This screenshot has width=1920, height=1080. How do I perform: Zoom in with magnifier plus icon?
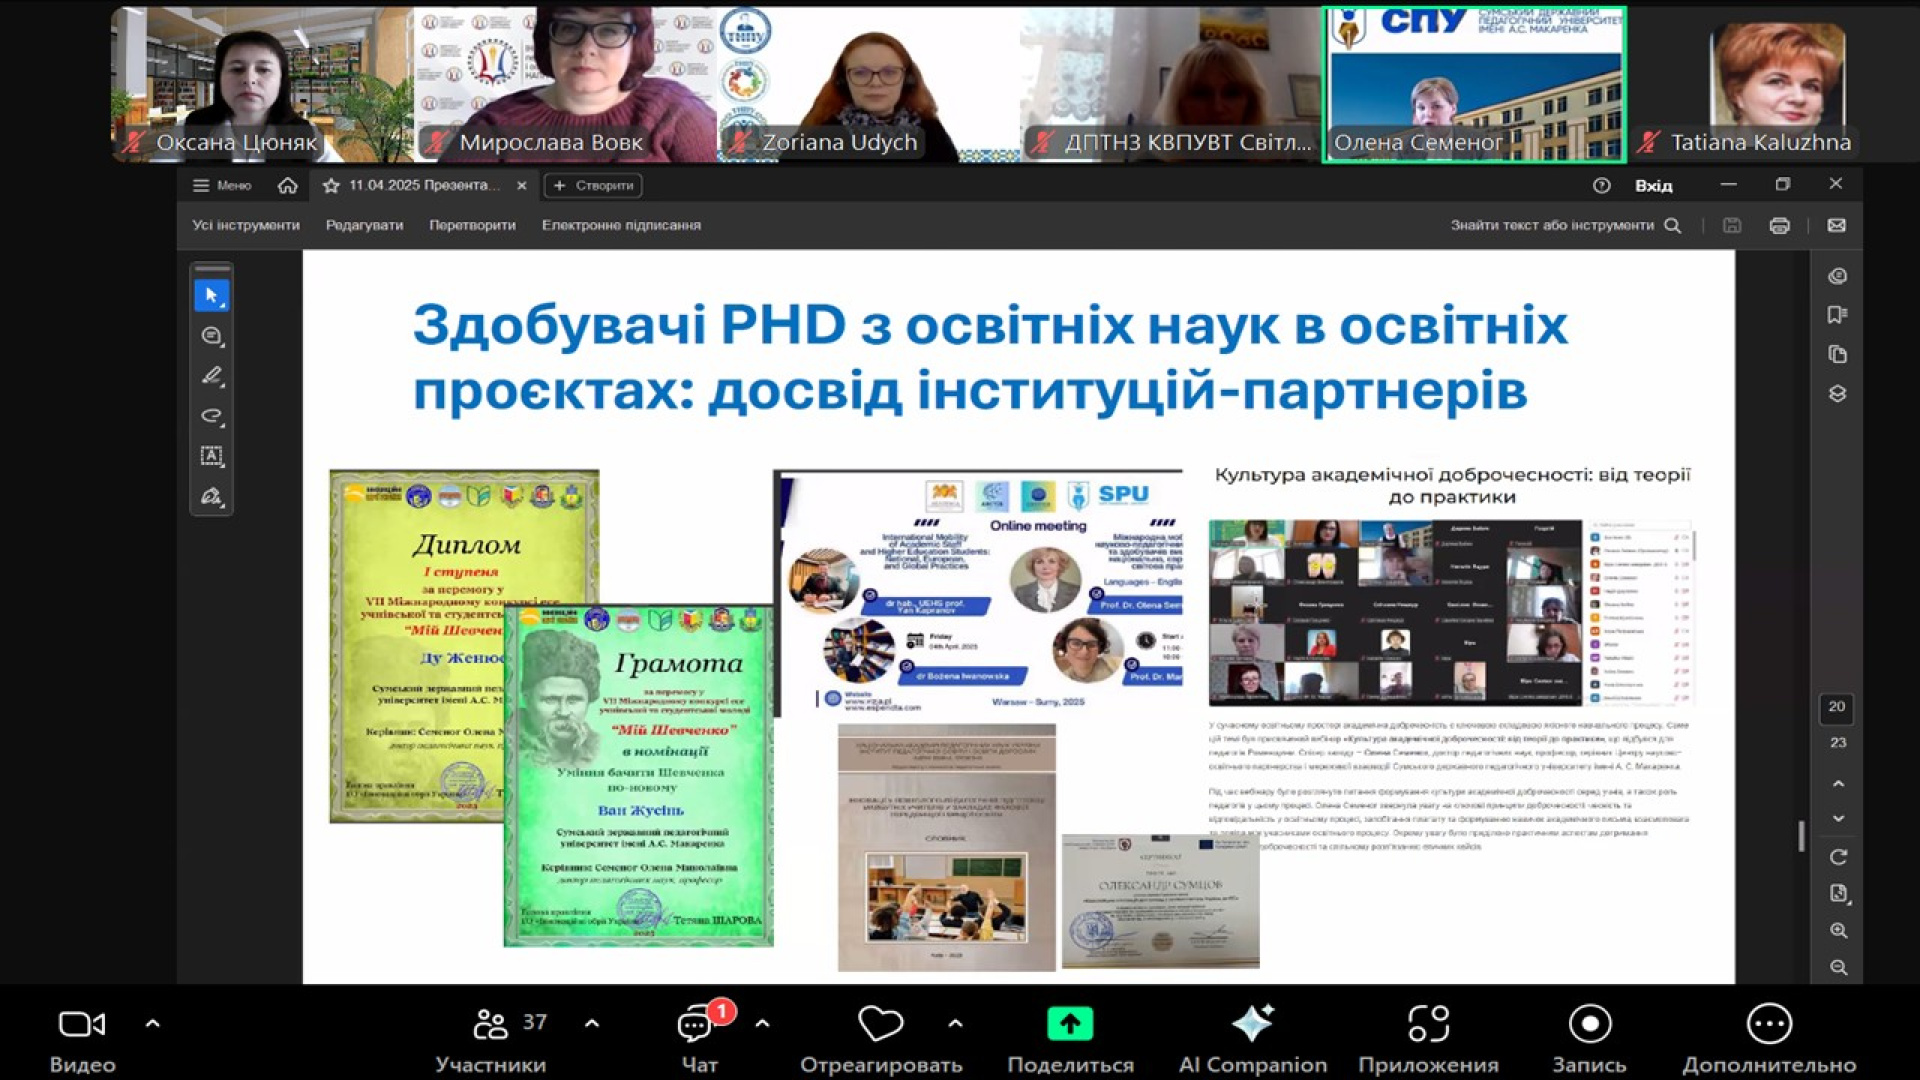point(1838,930)
